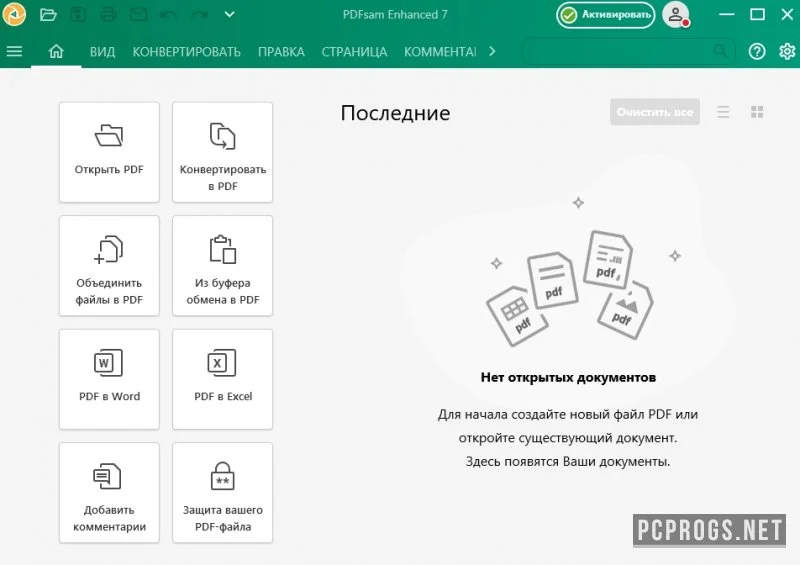This screenshot has height=565, width=800.
Task: Click Добавить комментарии tile
Action: 109,493
